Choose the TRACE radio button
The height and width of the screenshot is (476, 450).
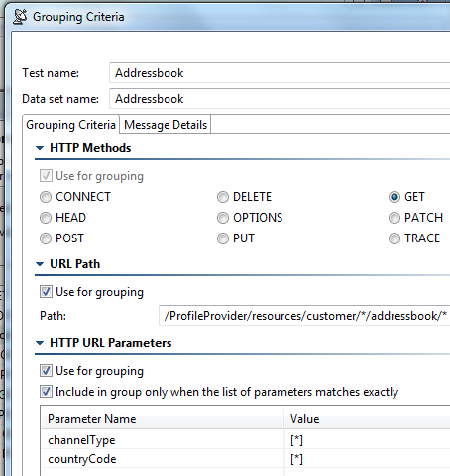click(x=394, y=239)
